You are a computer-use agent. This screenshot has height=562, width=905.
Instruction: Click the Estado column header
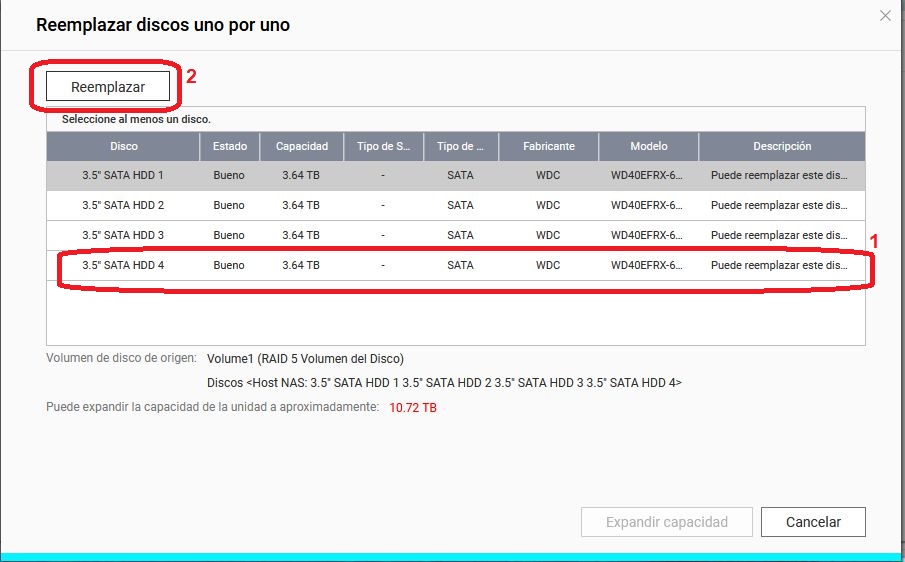[x=229, y=146]
